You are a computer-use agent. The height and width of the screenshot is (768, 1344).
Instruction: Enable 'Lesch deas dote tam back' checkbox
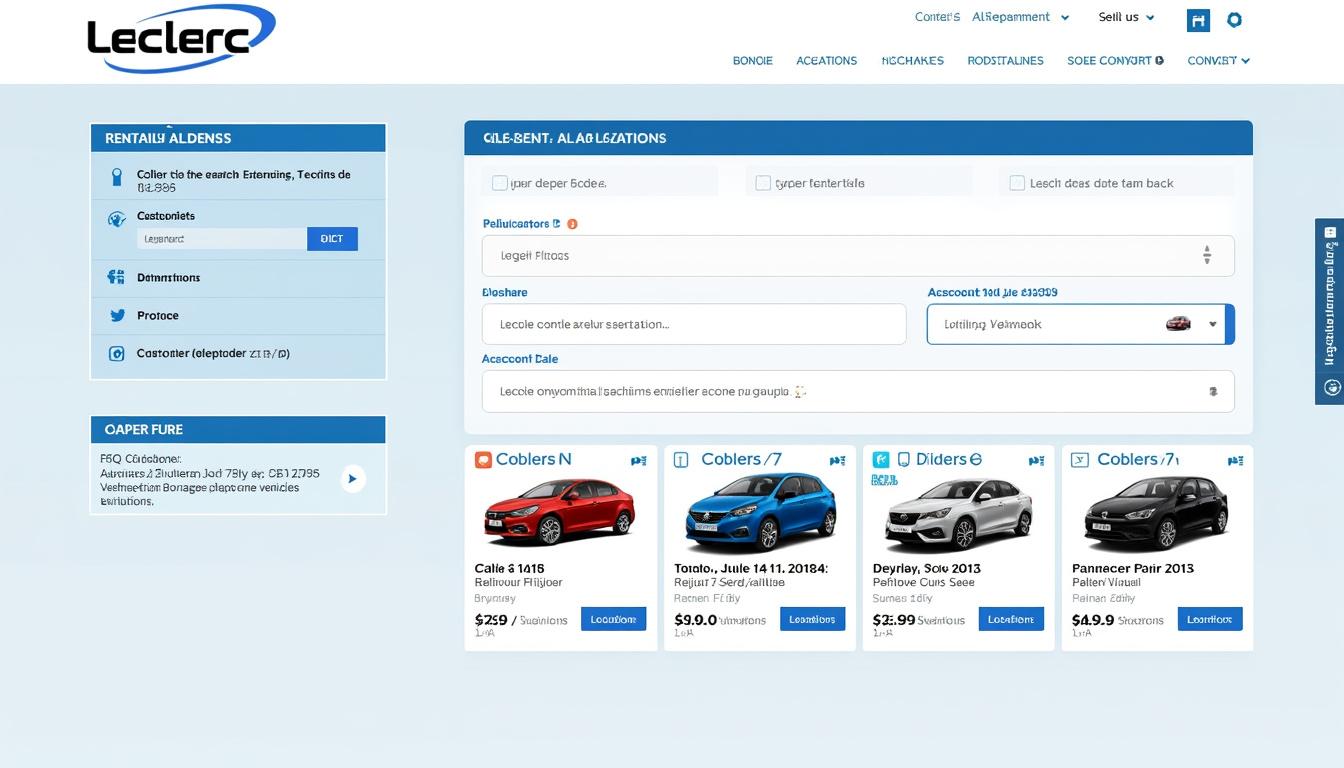[1017, 183]
